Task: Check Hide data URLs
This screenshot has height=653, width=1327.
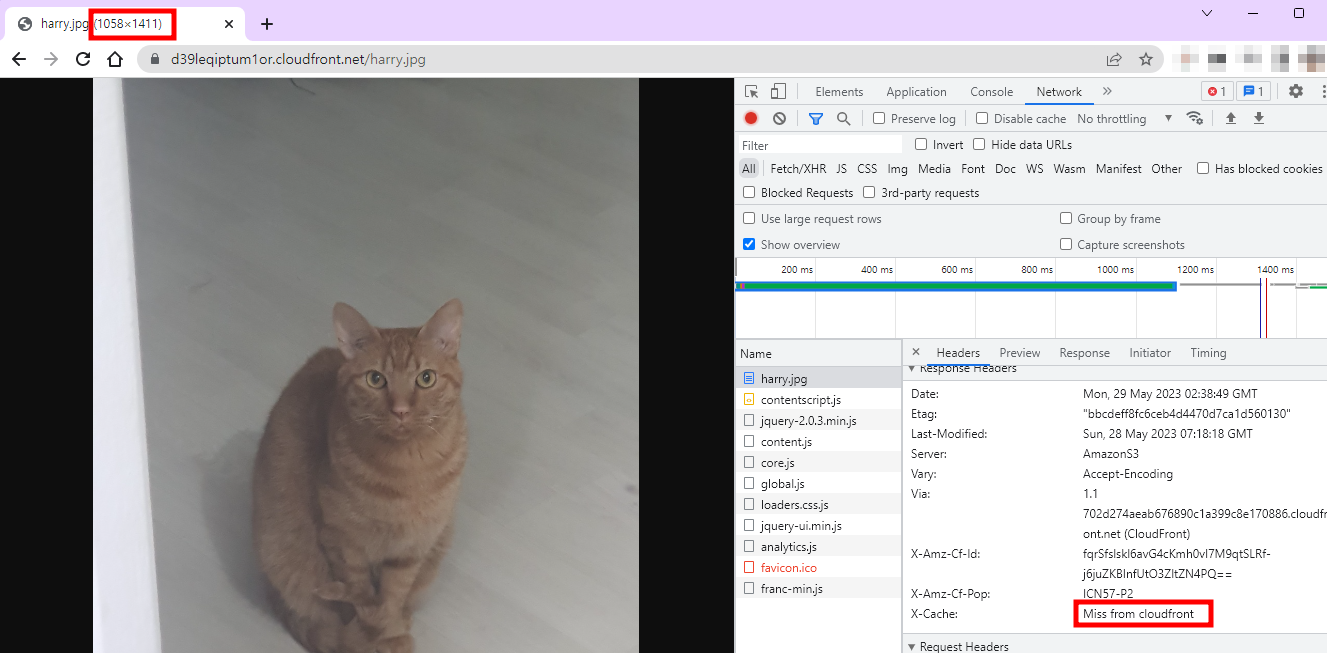Action: click(x=979, y=144)
